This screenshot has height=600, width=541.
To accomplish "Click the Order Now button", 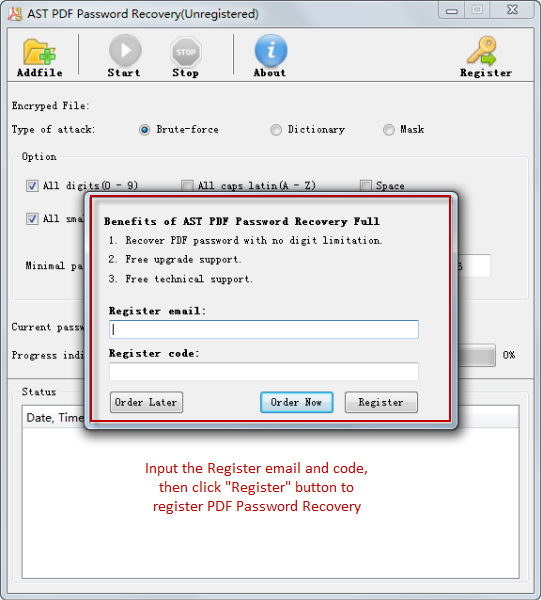I will coord(297,402).
